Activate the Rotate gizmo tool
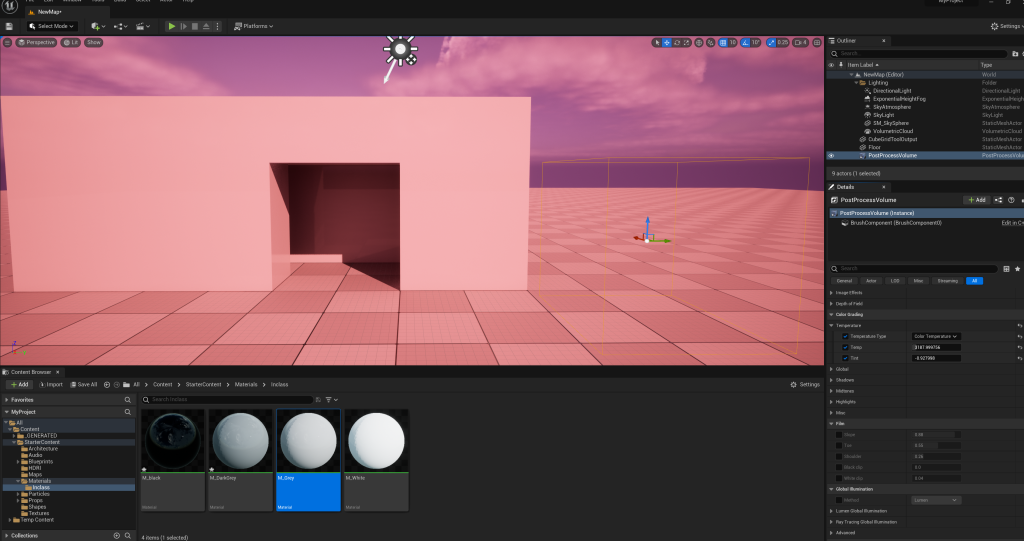The height and width of the screenshot is (541, 1024). tap(677, 42)
